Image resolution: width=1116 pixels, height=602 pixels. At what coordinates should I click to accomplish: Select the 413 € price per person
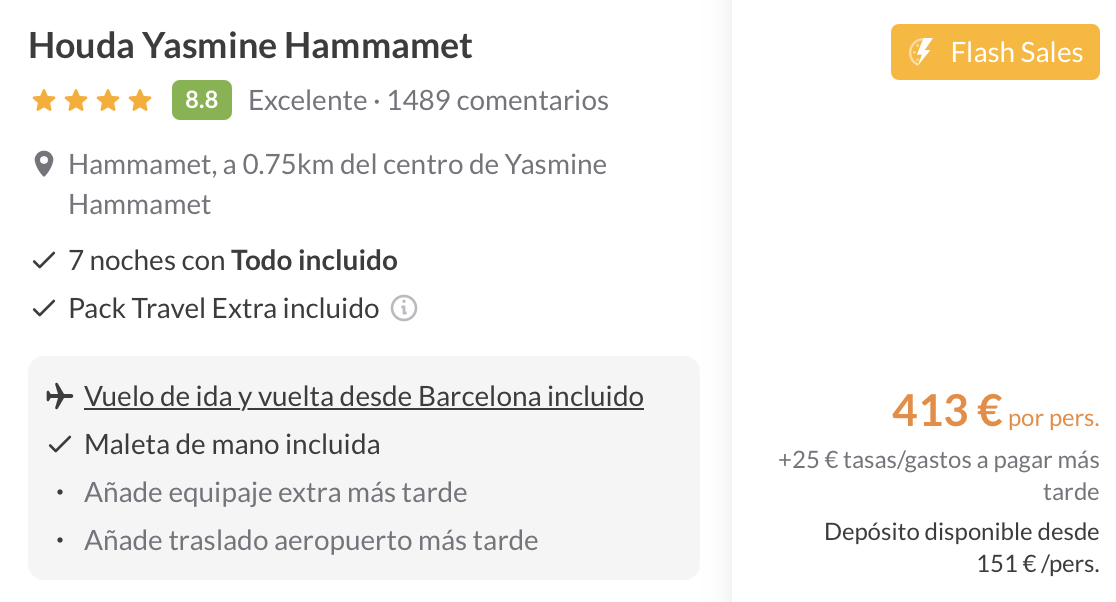[x=947, y=410]
